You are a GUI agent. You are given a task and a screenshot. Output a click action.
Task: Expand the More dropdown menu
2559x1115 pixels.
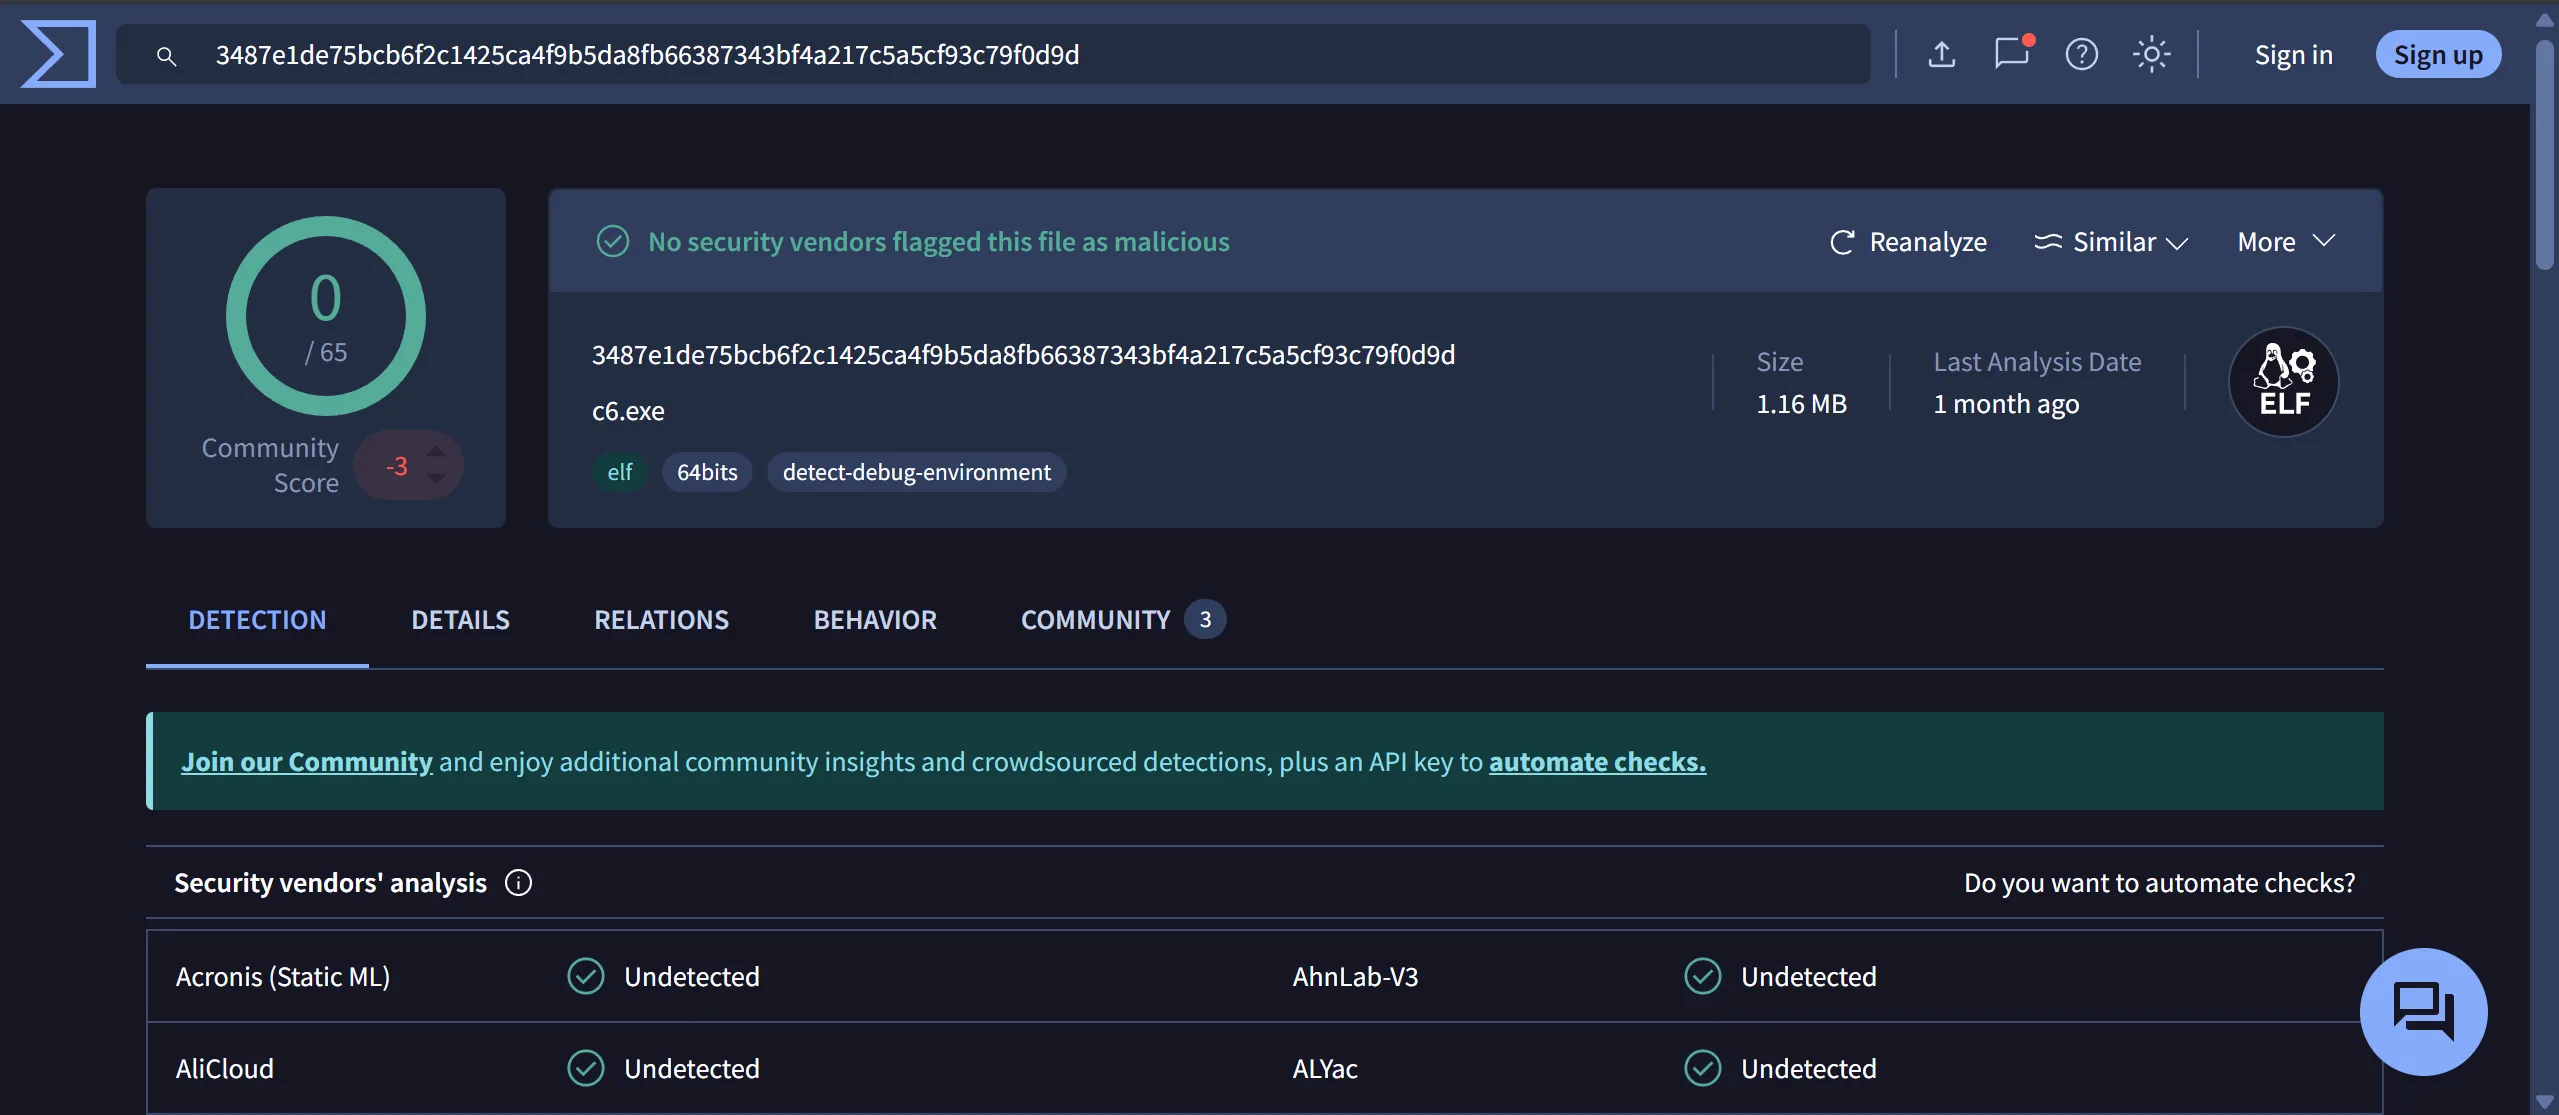[x=2285, y=242]
